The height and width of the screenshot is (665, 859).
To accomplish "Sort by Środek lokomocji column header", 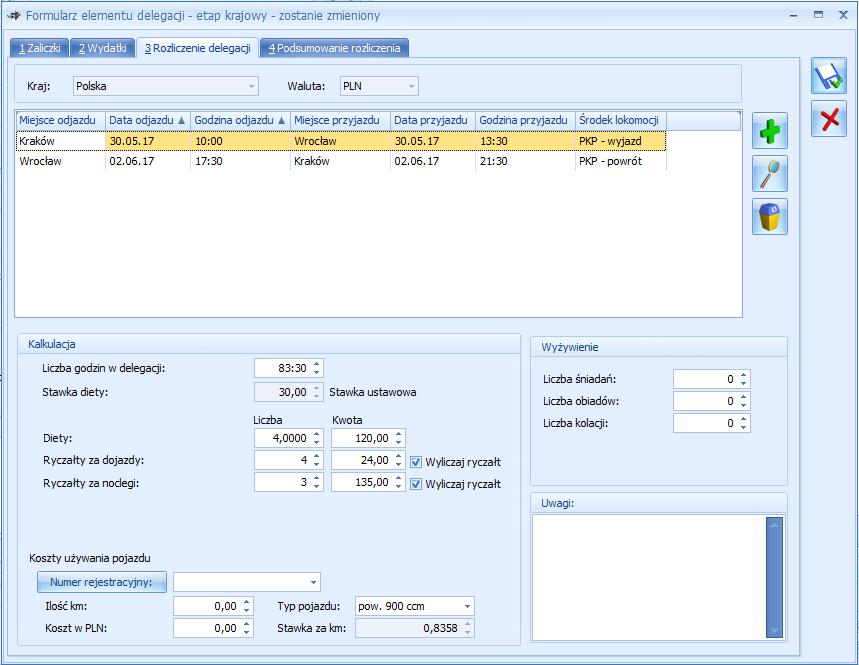I will (x=621, y=121).
